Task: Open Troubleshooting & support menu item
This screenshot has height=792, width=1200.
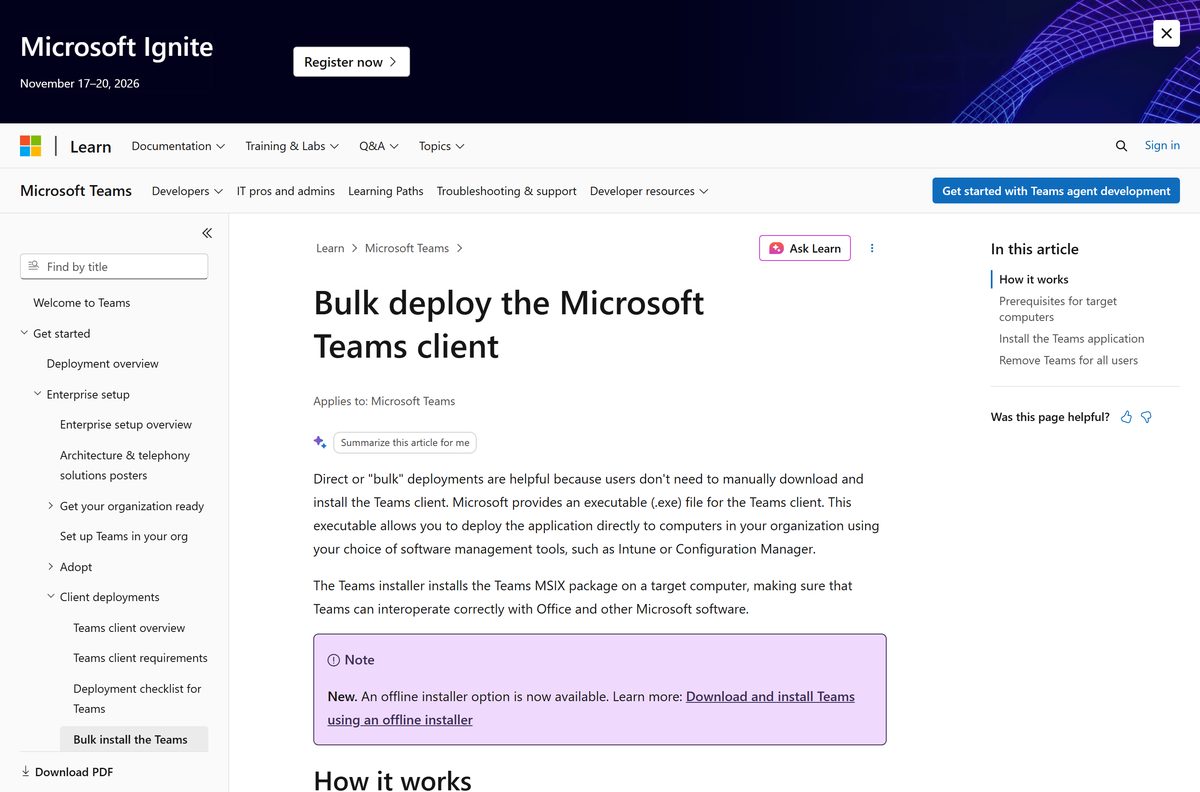Action: click(507, 191)
